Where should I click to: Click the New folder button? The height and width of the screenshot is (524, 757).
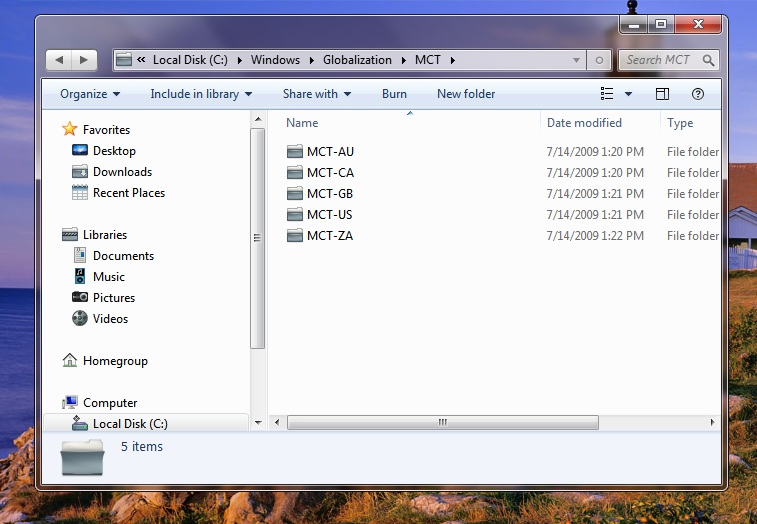tap(466, 94)
